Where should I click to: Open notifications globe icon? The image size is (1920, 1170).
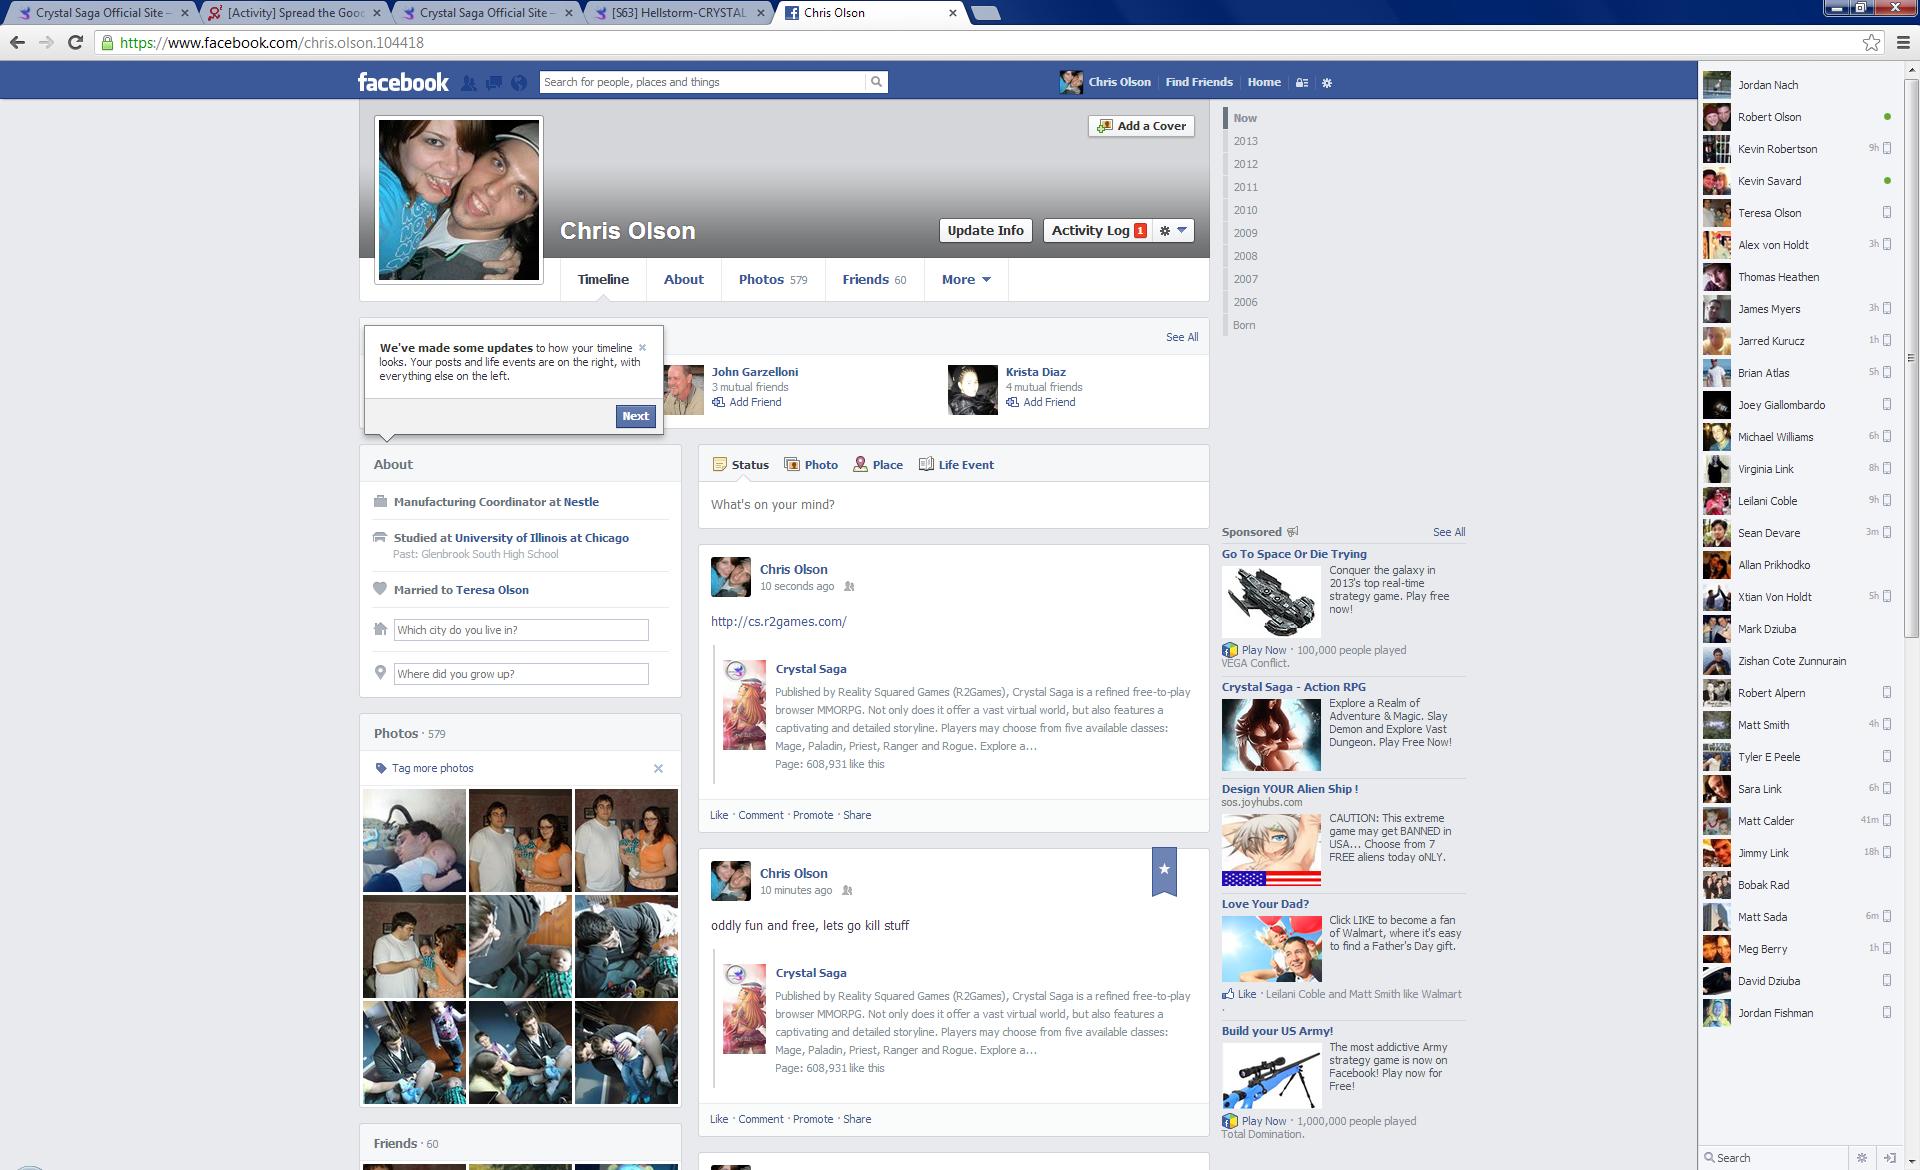tap(518, 83)
